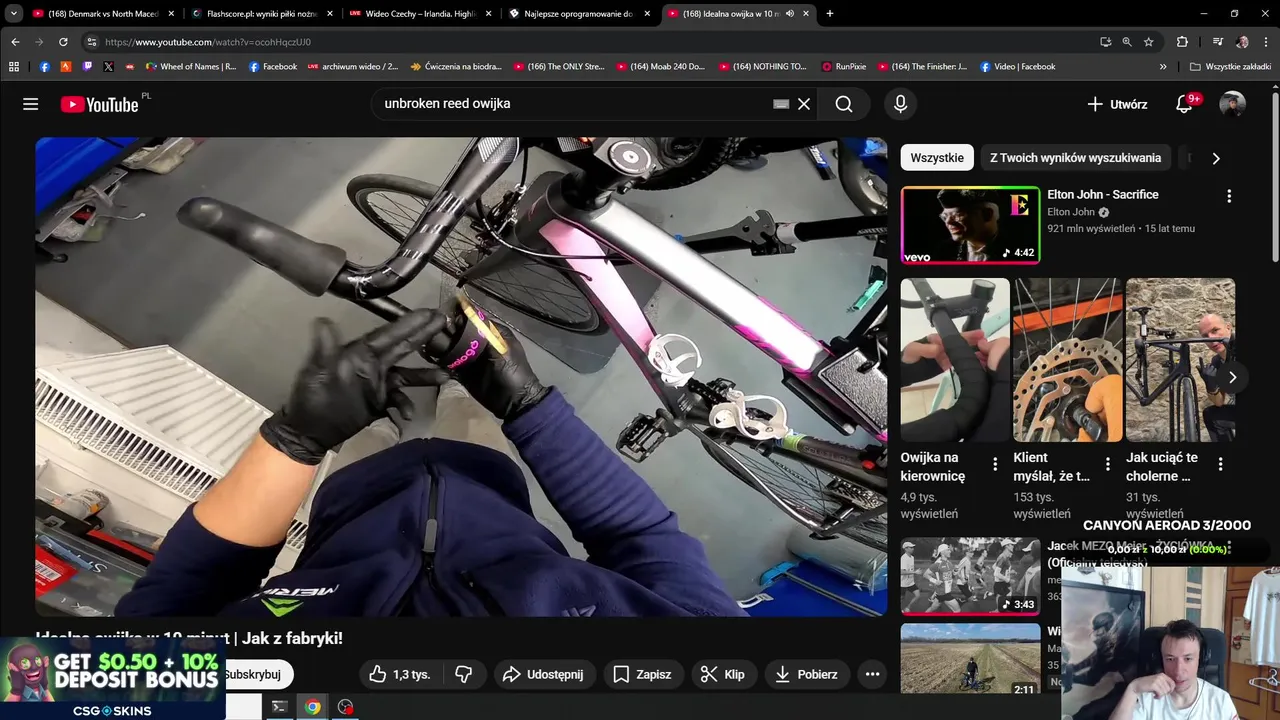This screenshot has width=1280, height=720.
Task: Open options menu for Elton John Sacrifice
Action: tap(1229, 196)
